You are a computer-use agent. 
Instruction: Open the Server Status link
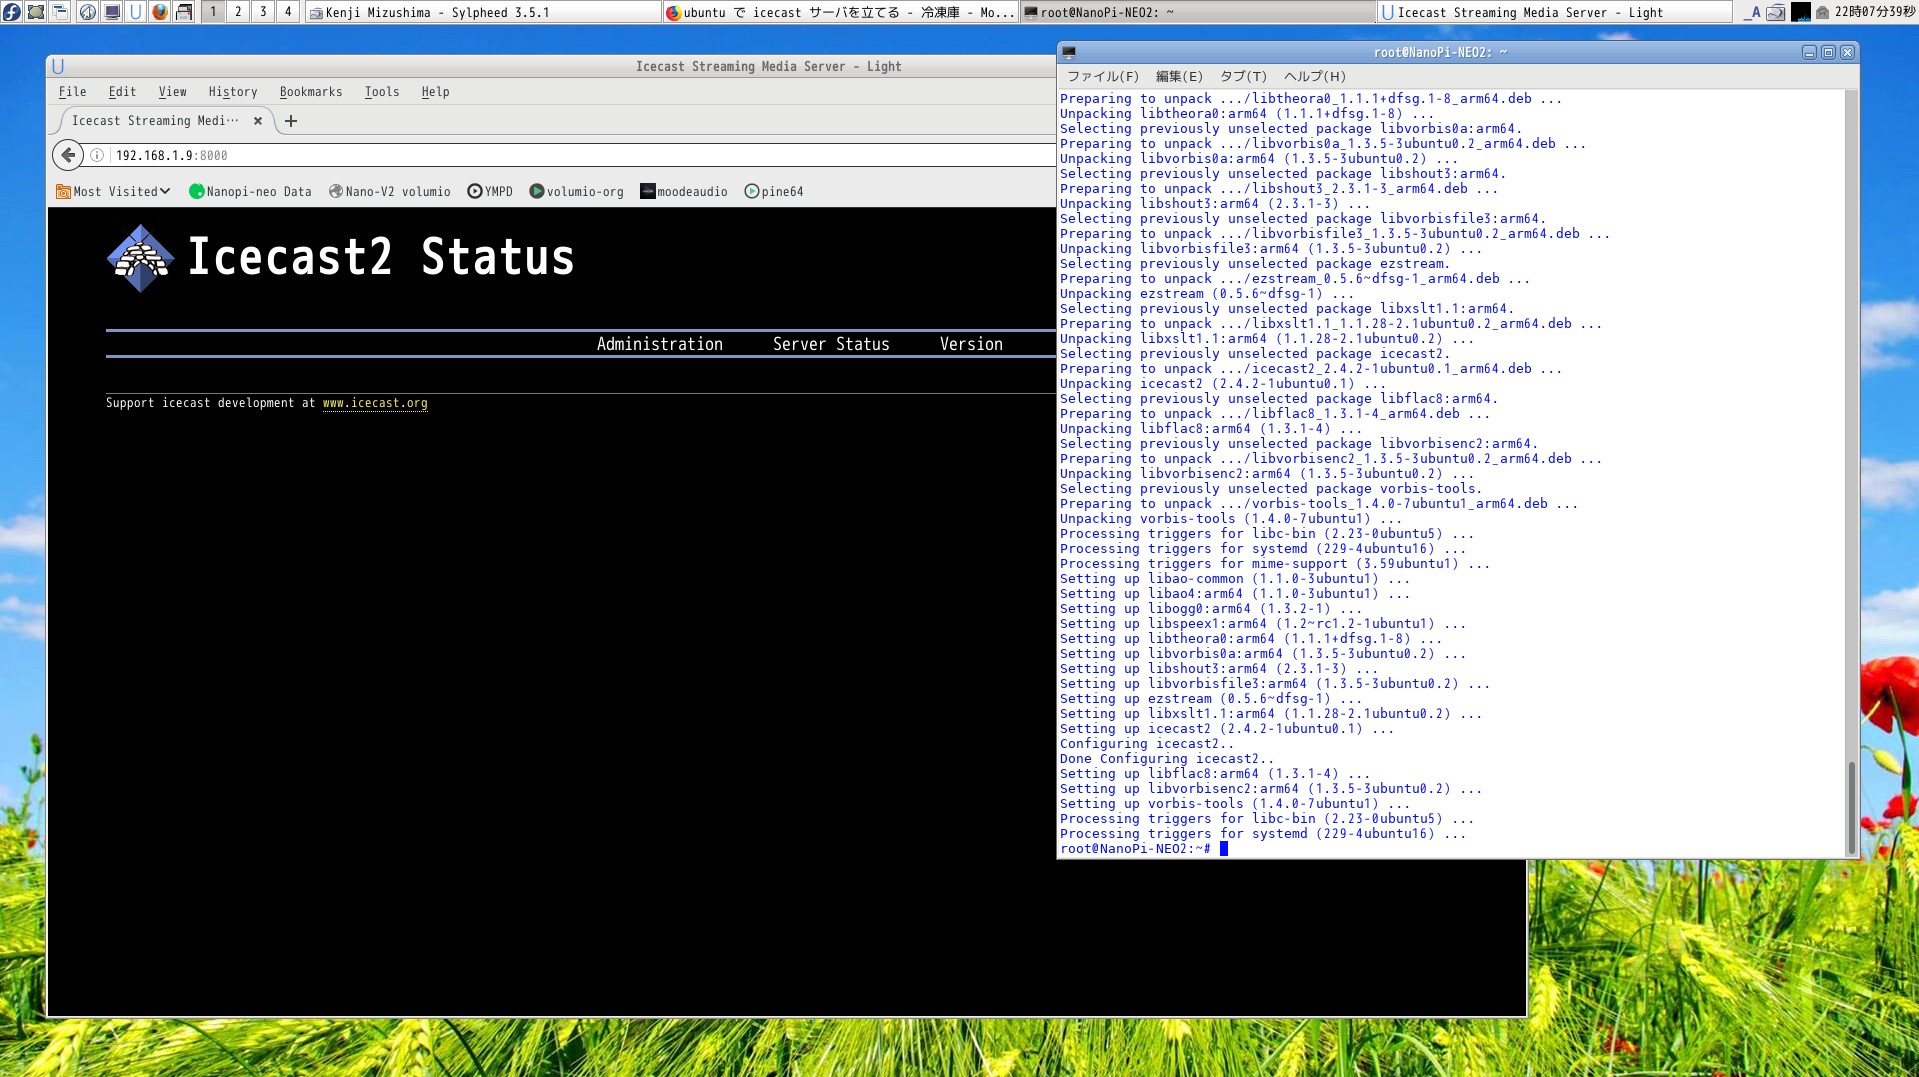pos(830,344)
